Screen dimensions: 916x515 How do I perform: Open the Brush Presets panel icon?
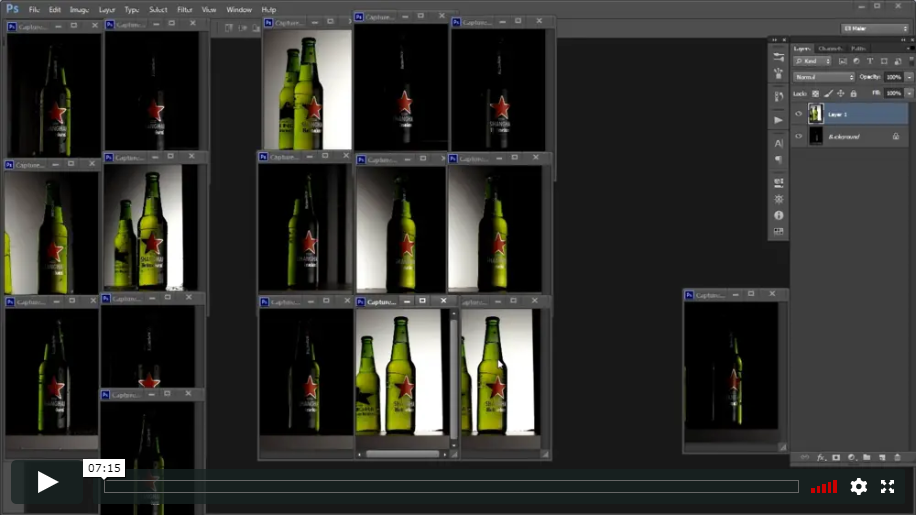[779, 57]
